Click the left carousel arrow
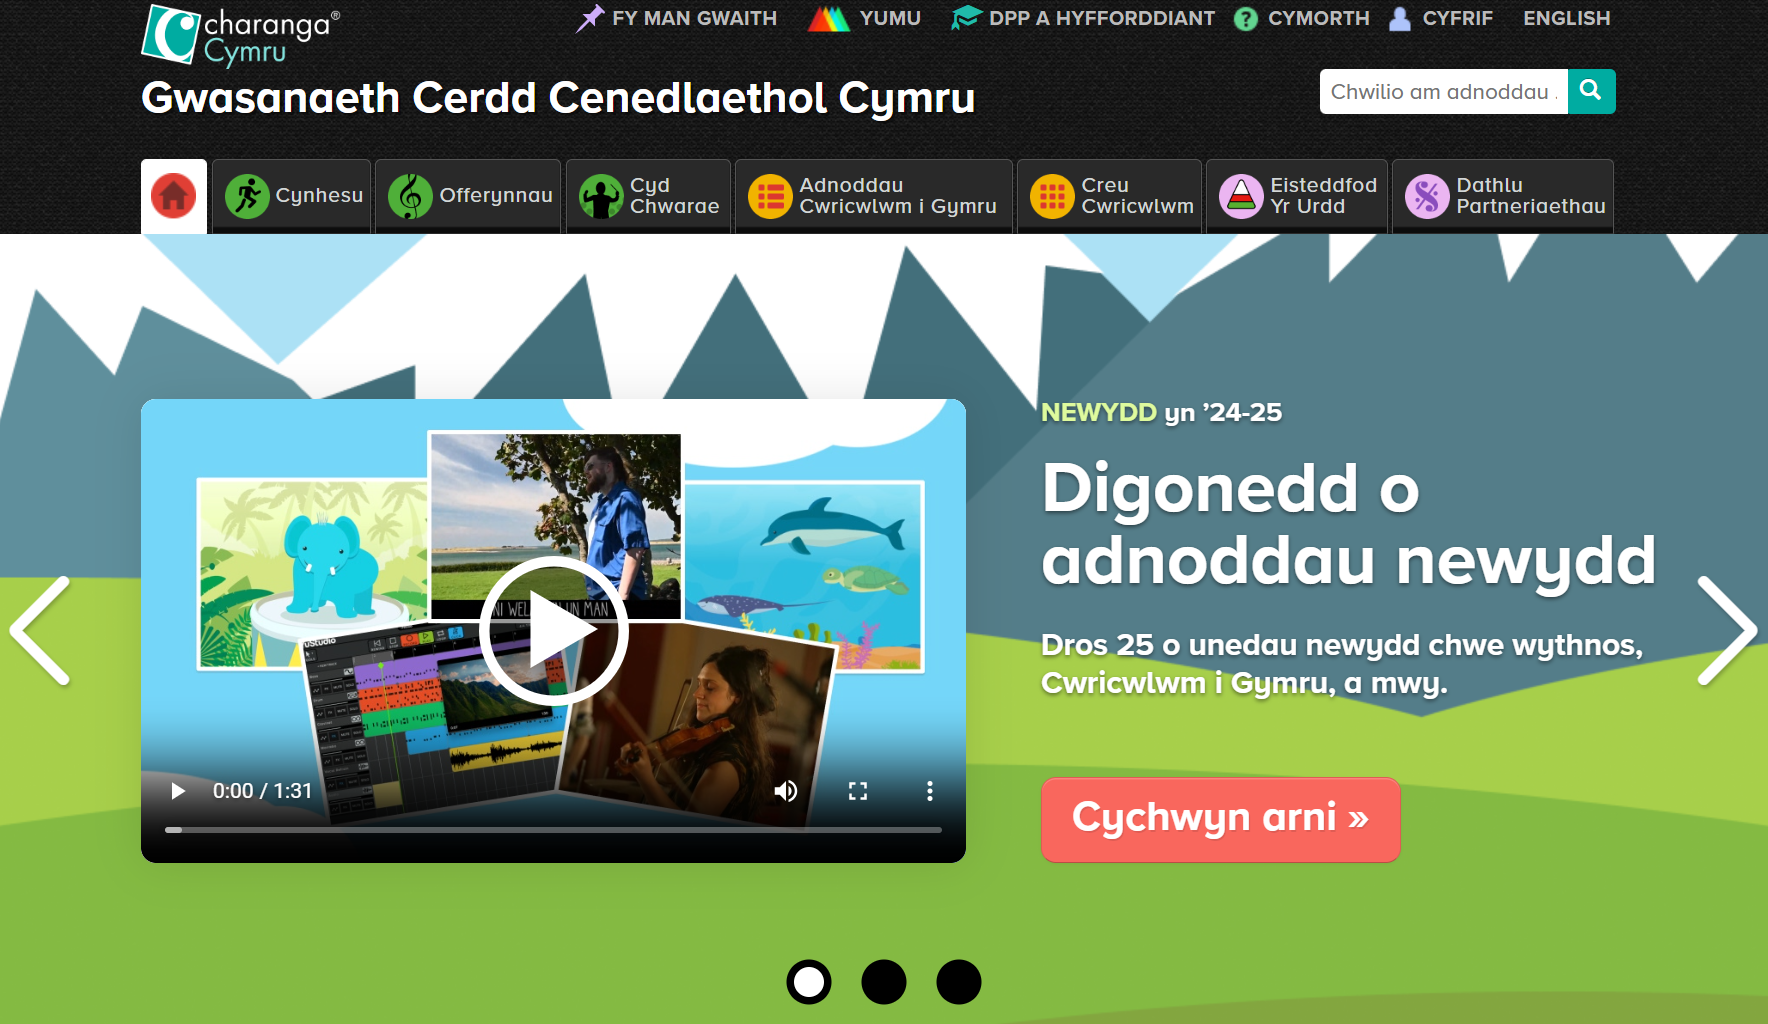The width and height of the screenshot is (1768, 1024). click(38, 632)
